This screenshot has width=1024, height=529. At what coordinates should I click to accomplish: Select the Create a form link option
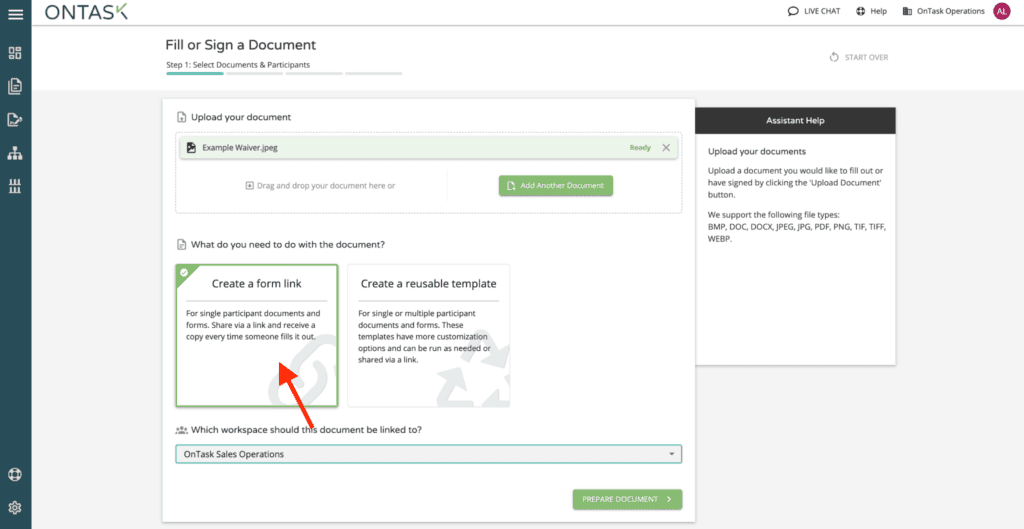click(257, 335)
